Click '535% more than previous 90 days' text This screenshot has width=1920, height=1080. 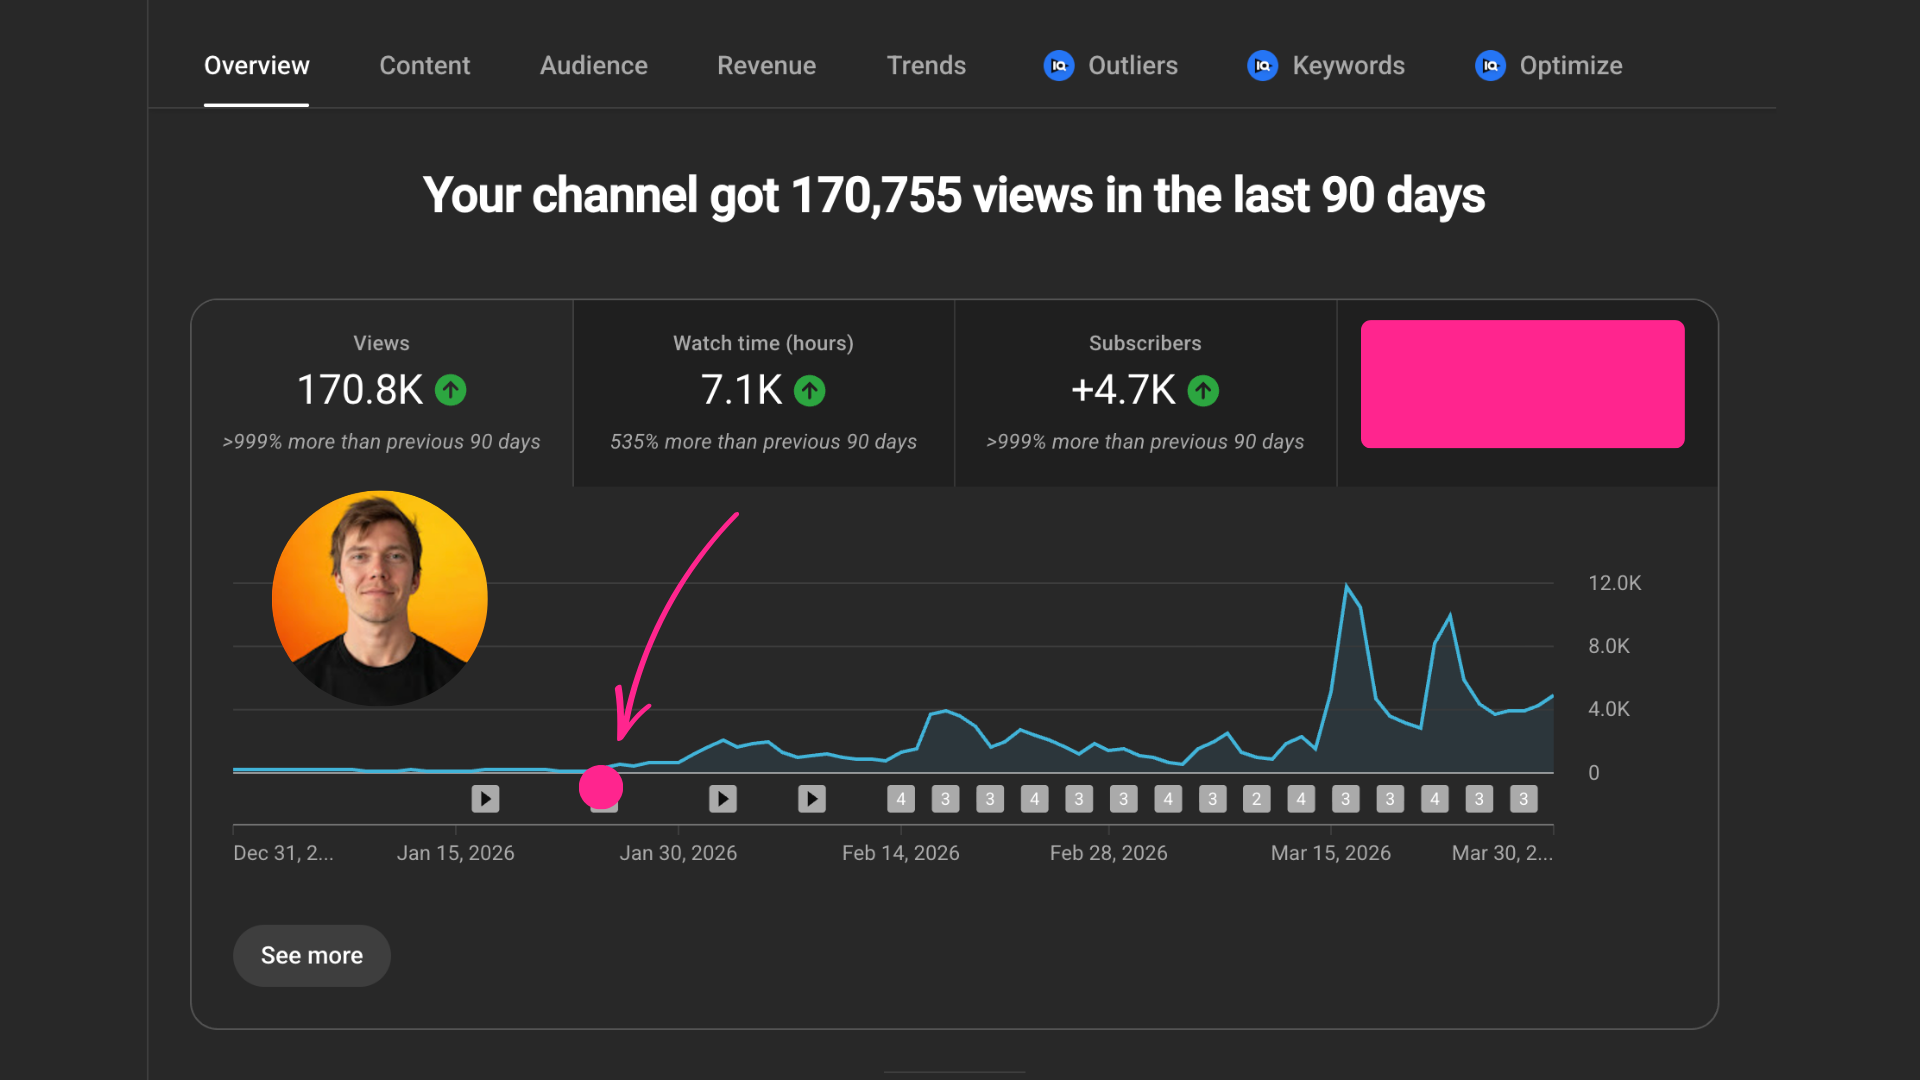coord(764,442)
